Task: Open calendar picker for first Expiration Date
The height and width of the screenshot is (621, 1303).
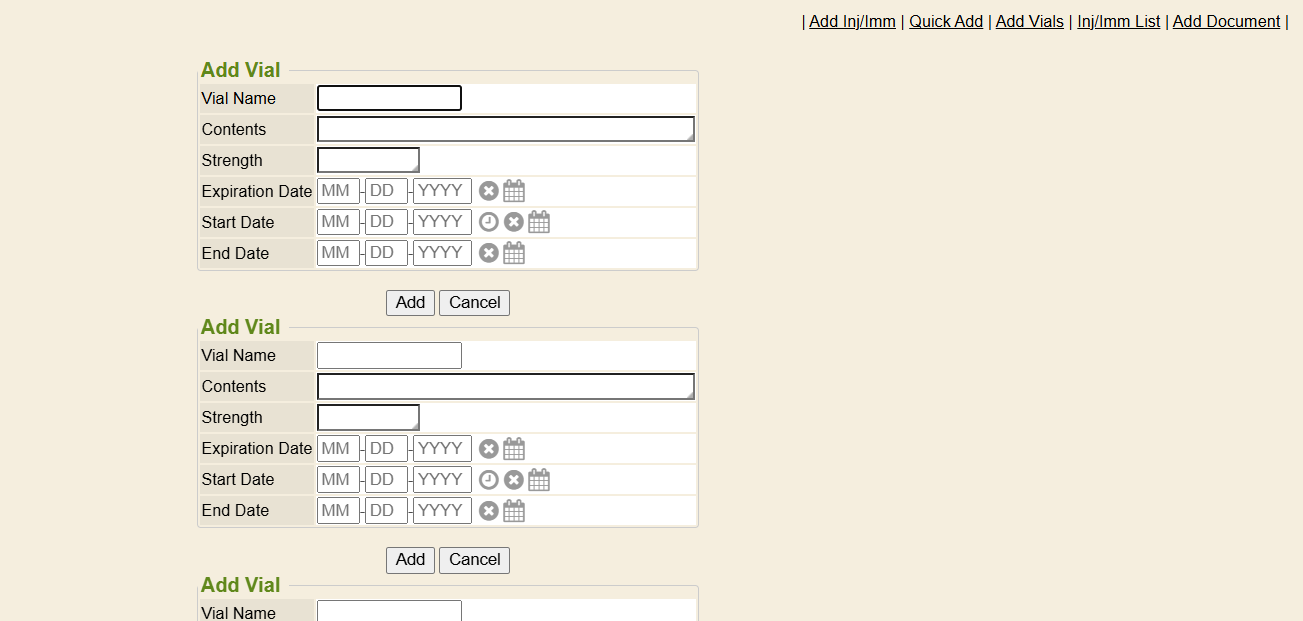Action: pos(514,191)
